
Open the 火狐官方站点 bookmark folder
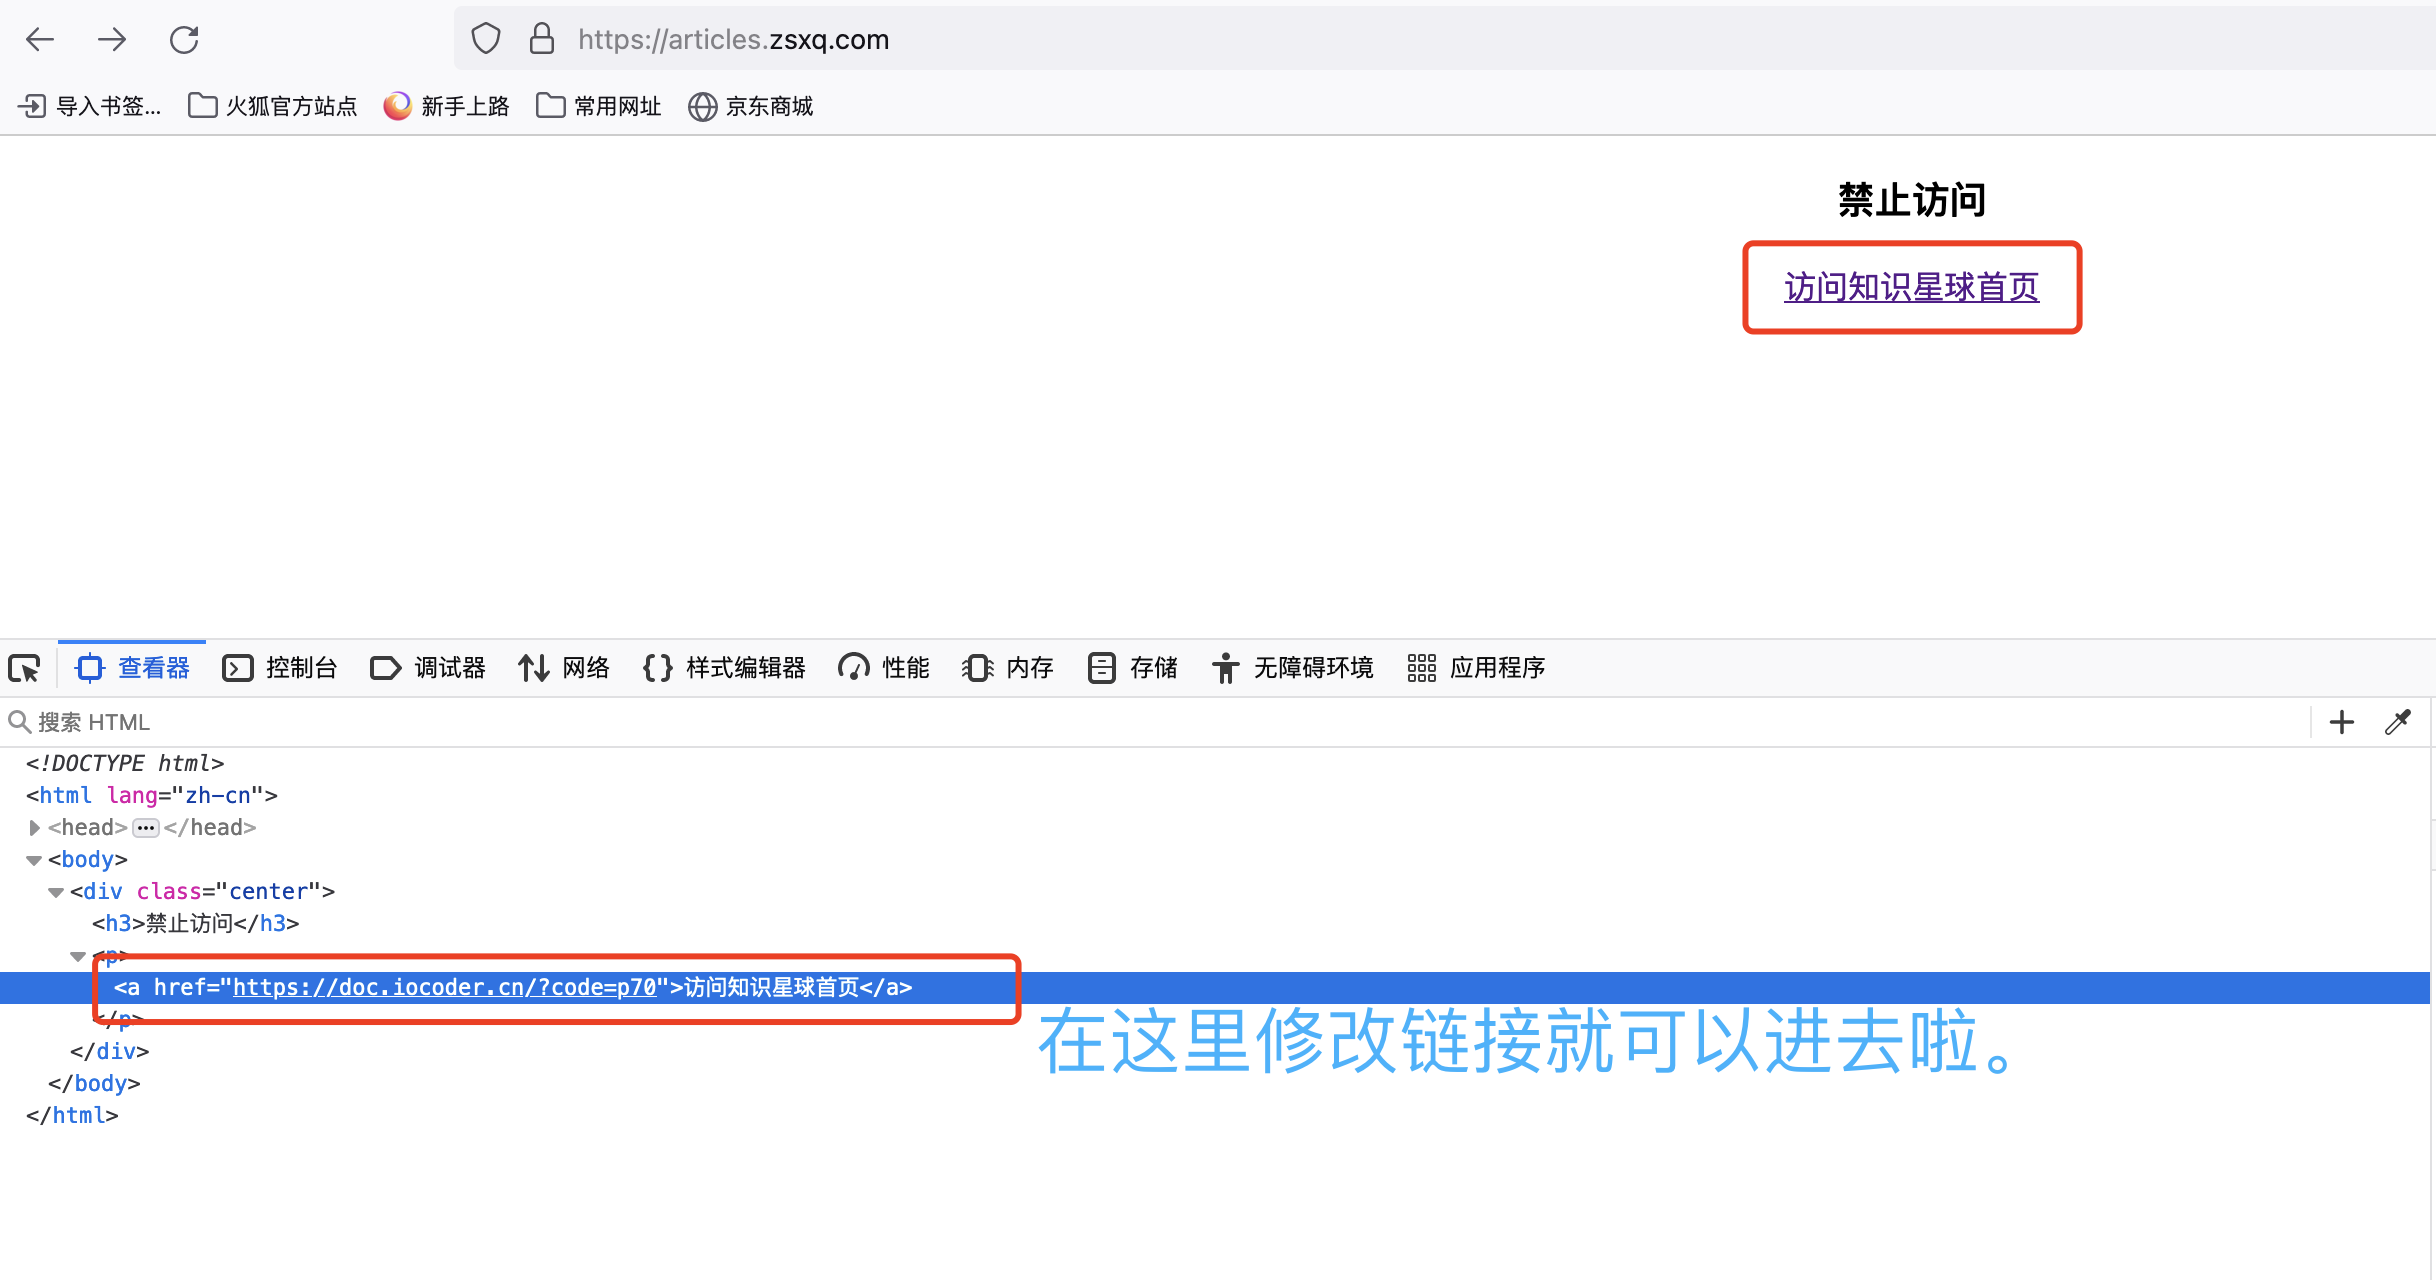coord(272,106)
